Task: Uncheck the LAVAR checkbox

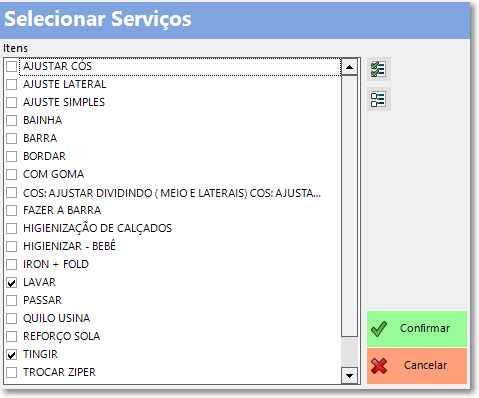Action: (x=12, y=283)
